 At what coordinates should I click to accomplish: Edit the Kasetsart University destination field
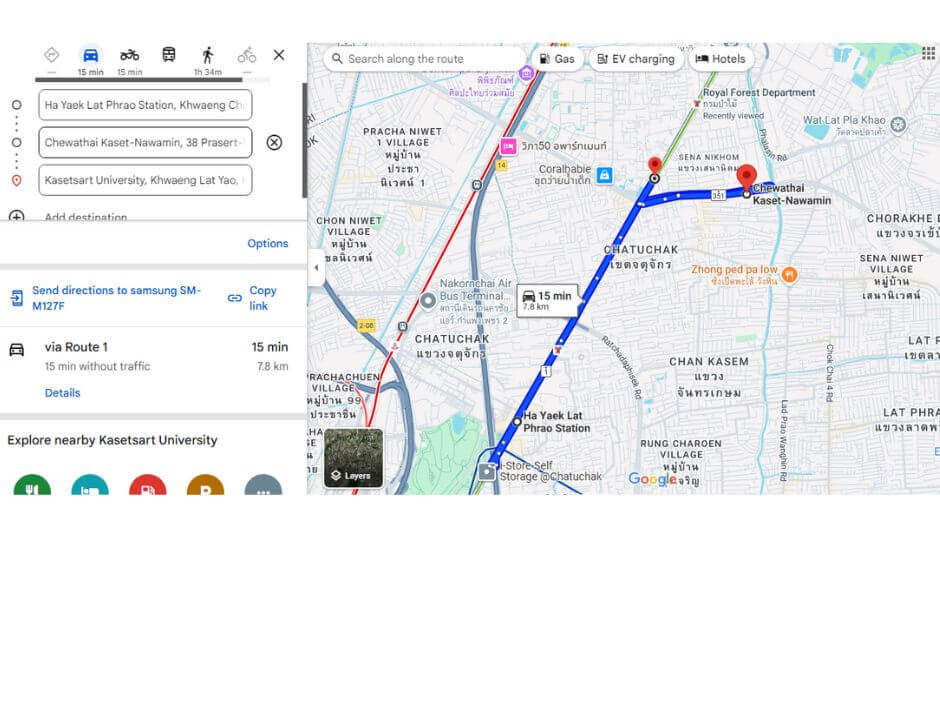coord(145,180)
